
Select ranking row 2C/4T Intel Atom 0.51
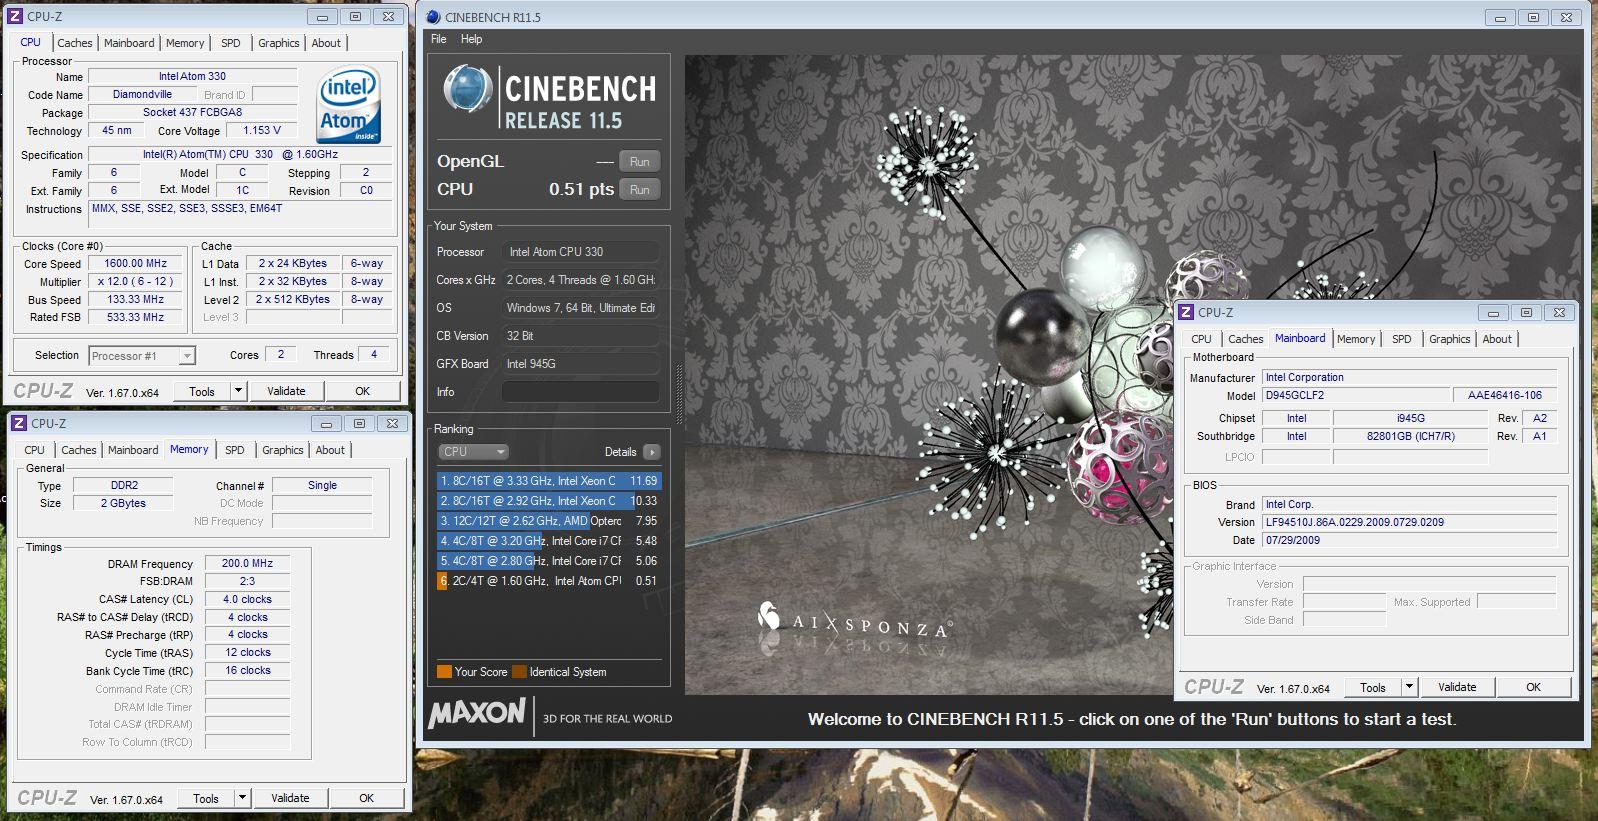(x=549, y=581)
